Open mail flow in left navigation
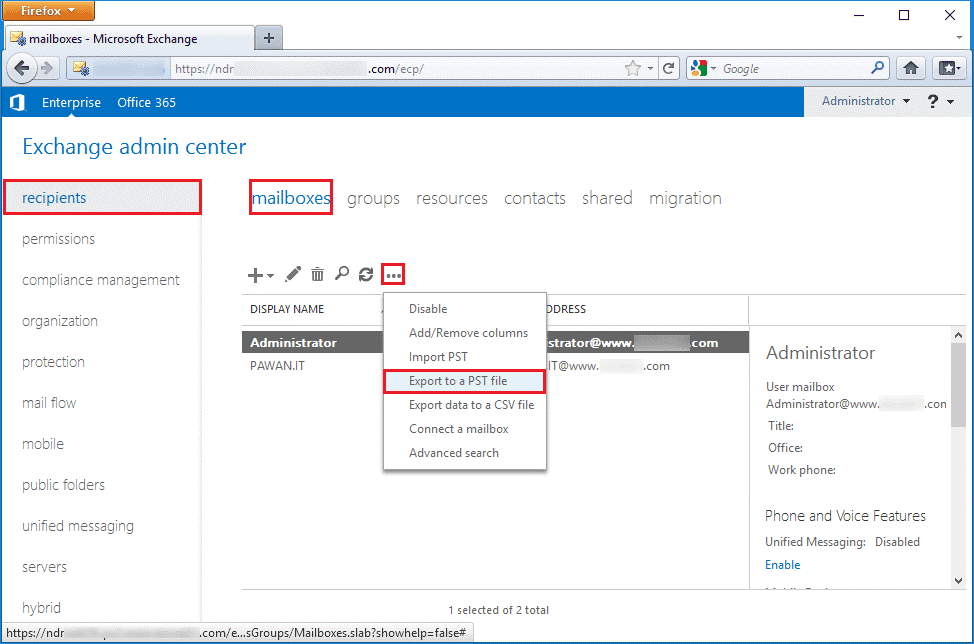 [49, 403]
